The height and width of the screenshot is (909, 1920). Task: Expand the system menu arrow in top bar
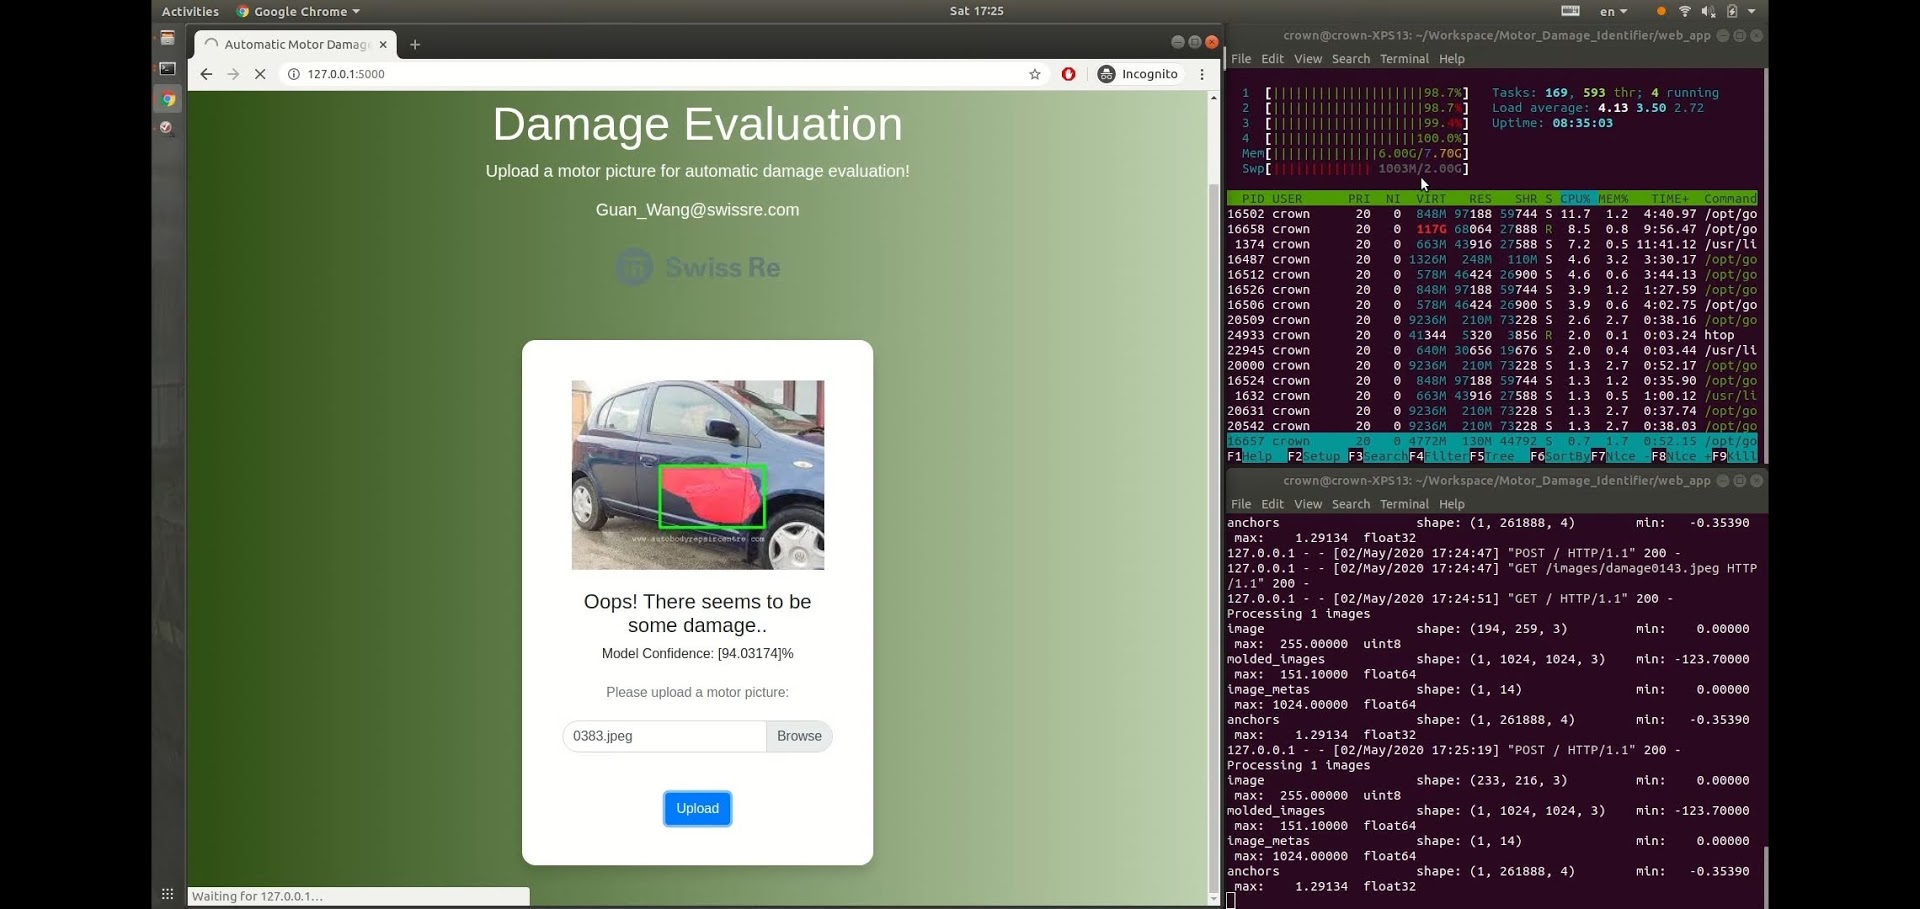(1751, 12)
